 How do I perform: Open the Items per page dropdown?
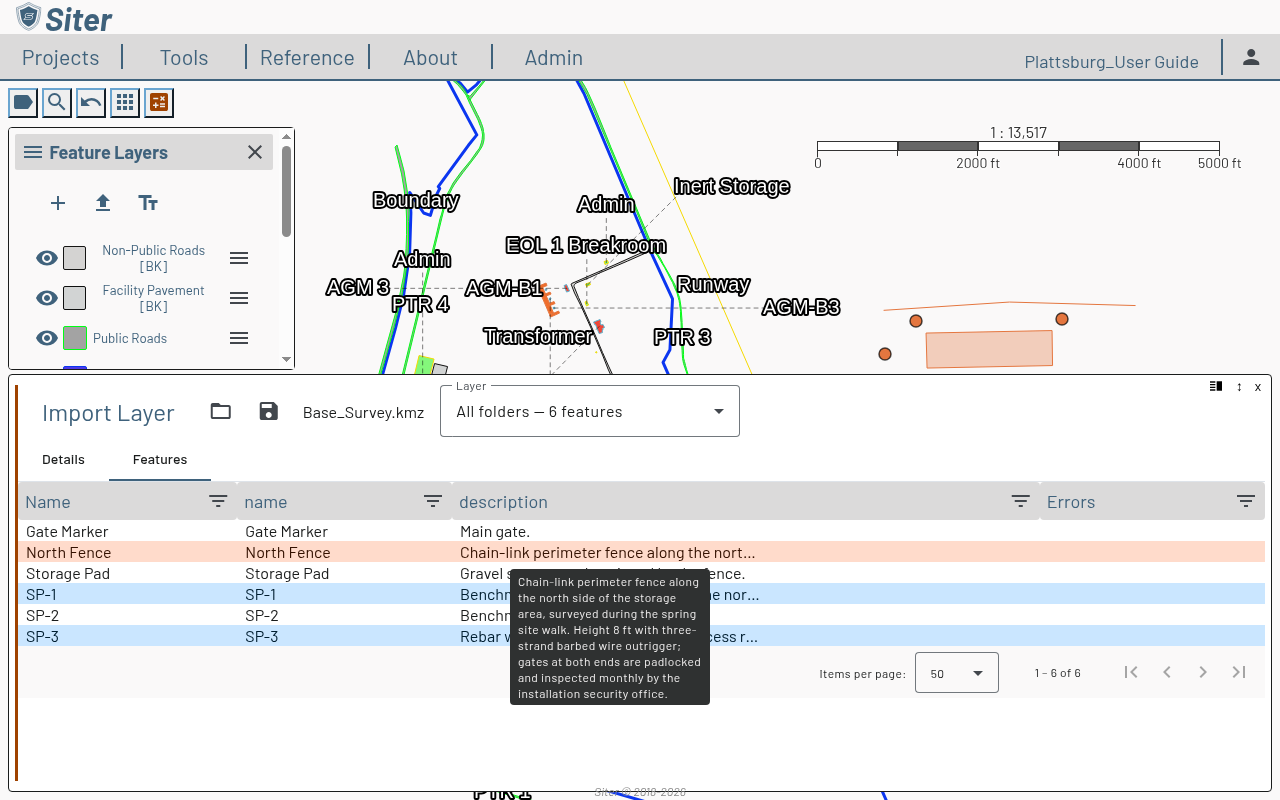pos(957,673)
